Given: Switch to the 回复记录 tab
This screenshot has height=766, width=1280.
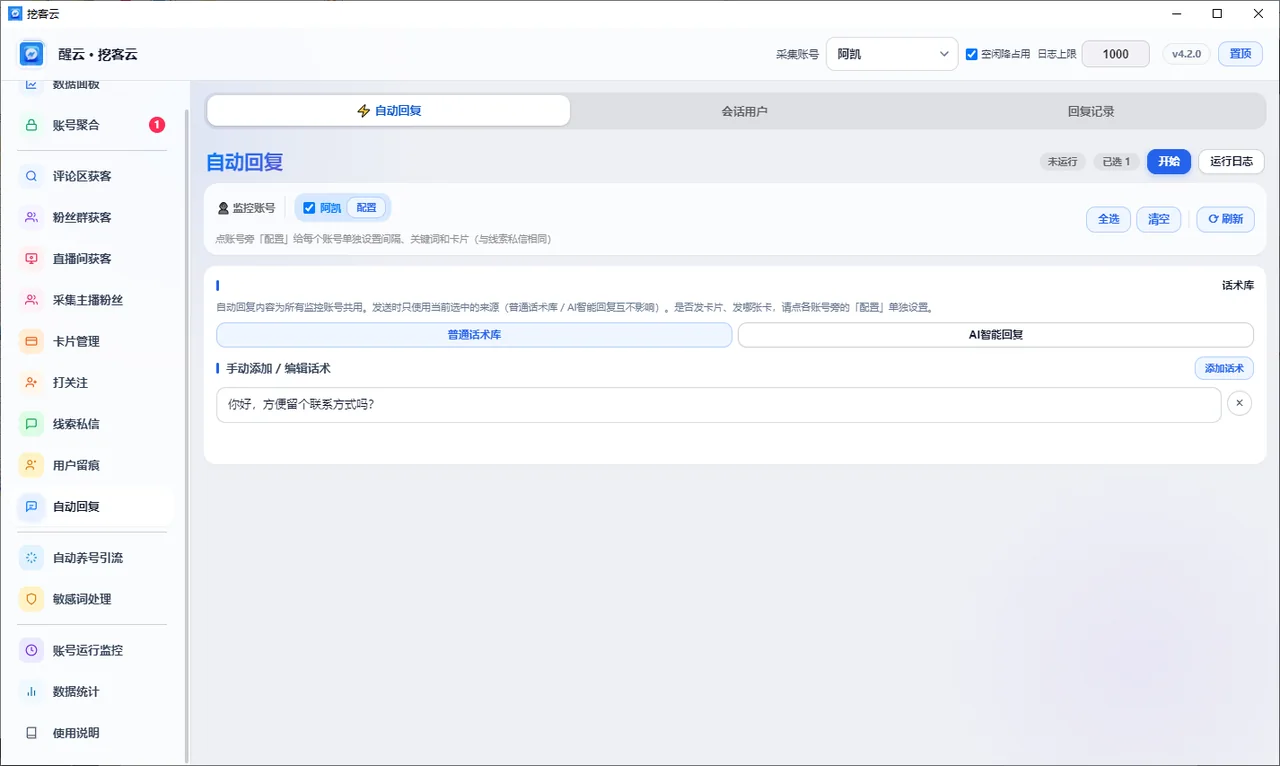Looking at the screenshot, I should pos(1091,111).
